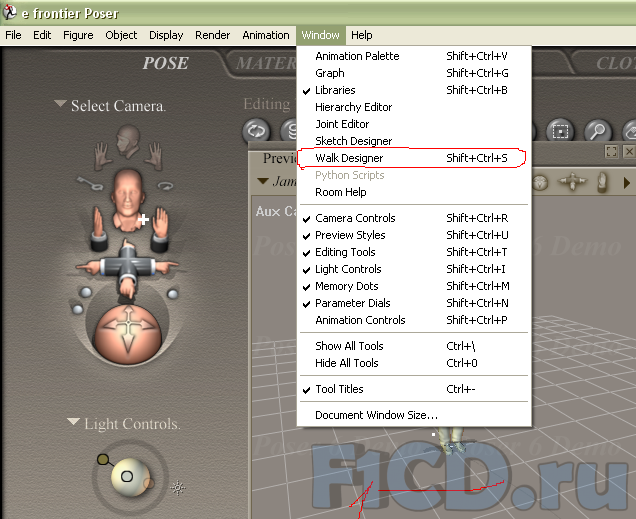The image size is (636, 519).
Task: Open the Edit menu
Action: coord(42,35)
